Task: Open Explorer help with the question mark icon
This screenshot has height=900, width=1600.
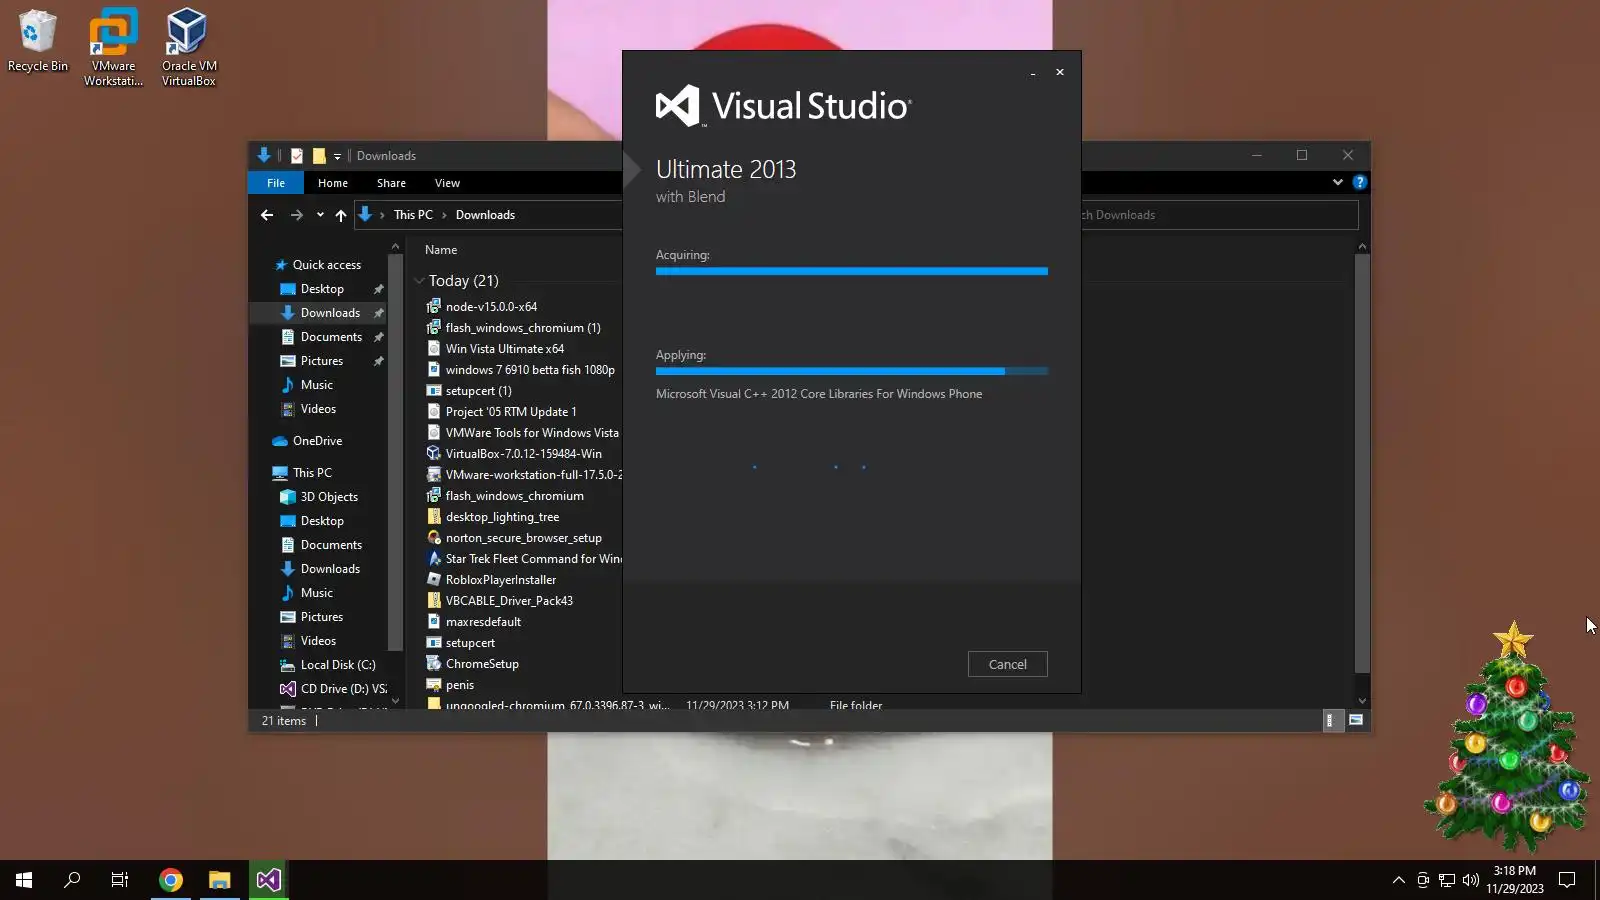Action: click(1359, 182)
